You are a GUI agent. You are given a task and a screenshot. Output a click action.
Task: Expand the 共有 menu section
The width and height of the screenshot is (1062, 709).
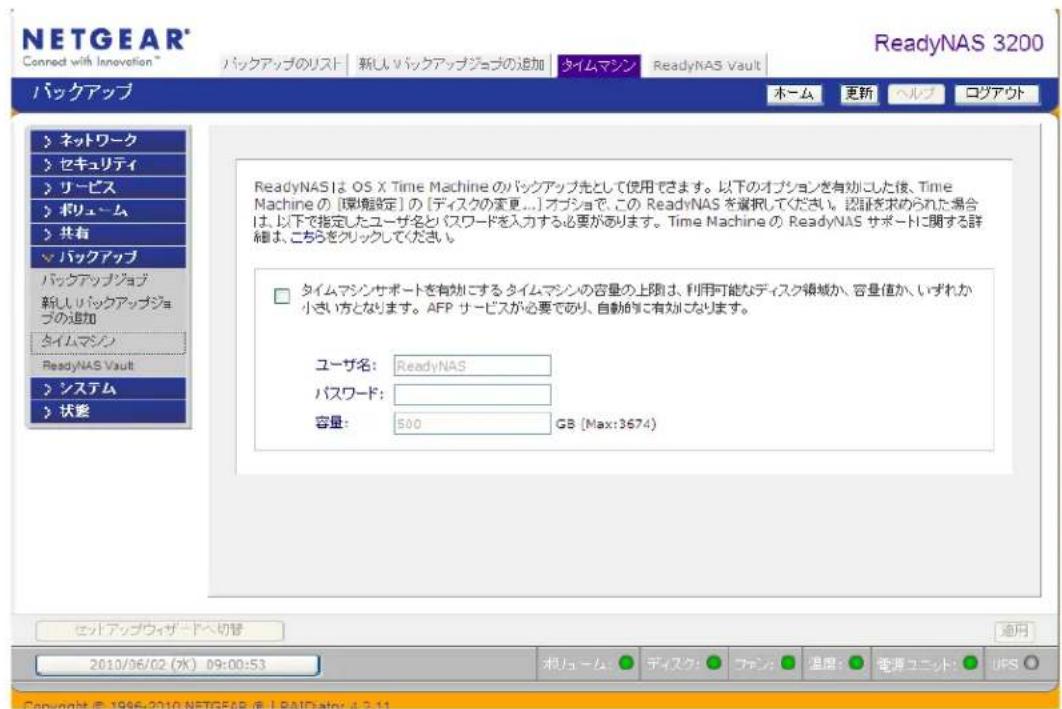pos(108,234)
